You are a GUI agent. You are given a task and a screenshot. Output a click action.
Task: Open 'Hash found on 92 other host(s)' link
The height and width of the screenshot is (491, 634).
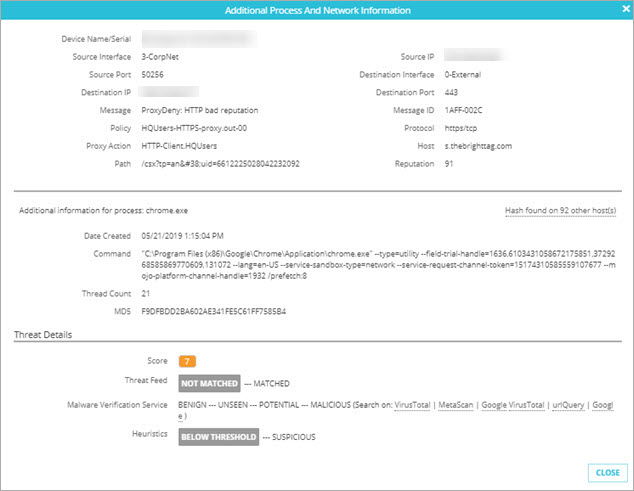559,210
